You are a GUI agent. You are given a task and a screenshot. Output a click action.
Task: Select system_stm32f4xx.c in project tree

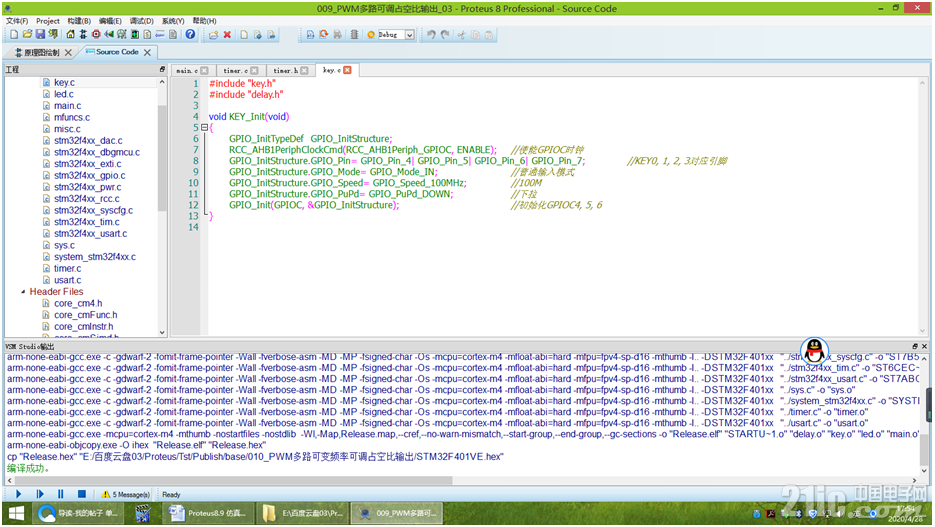coord(95,257)
